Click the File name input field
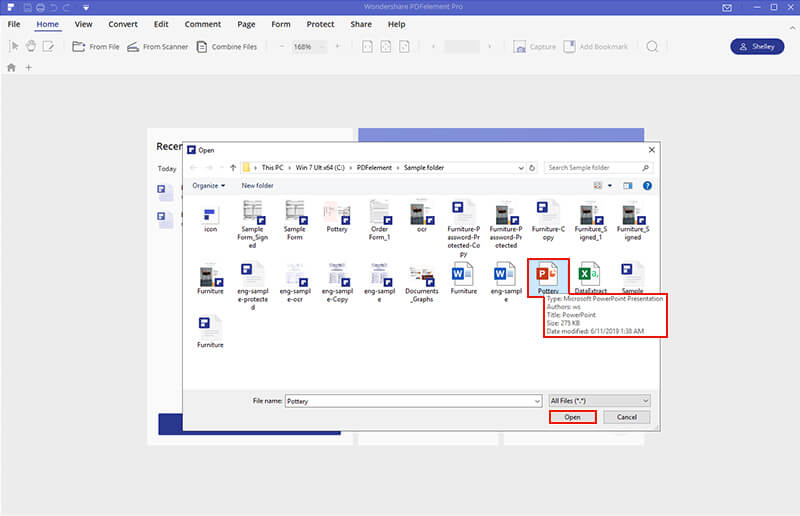The width and height of the screenshot is (800, 516). (x=413, y=401)
